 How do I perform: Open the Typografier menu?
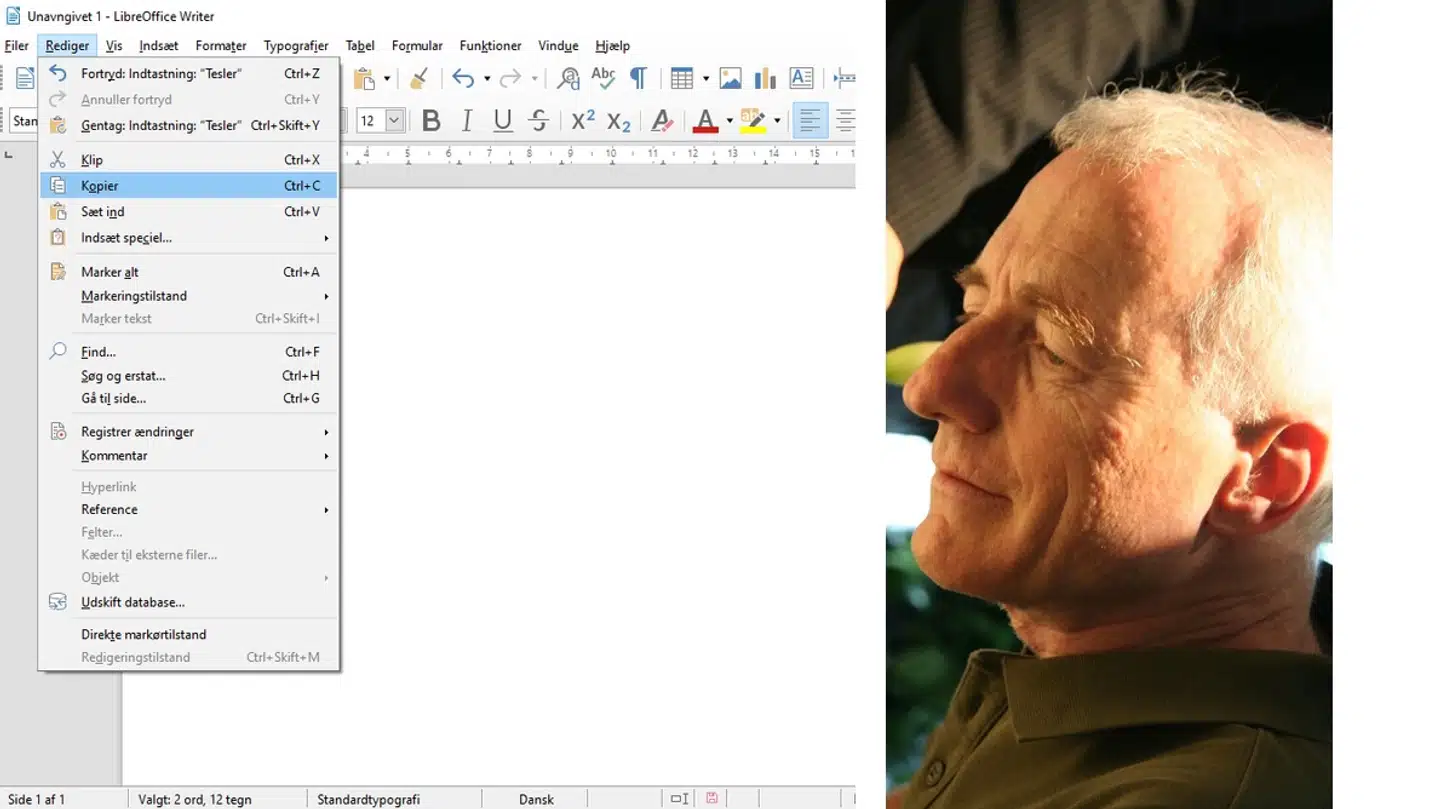[296, 45]
